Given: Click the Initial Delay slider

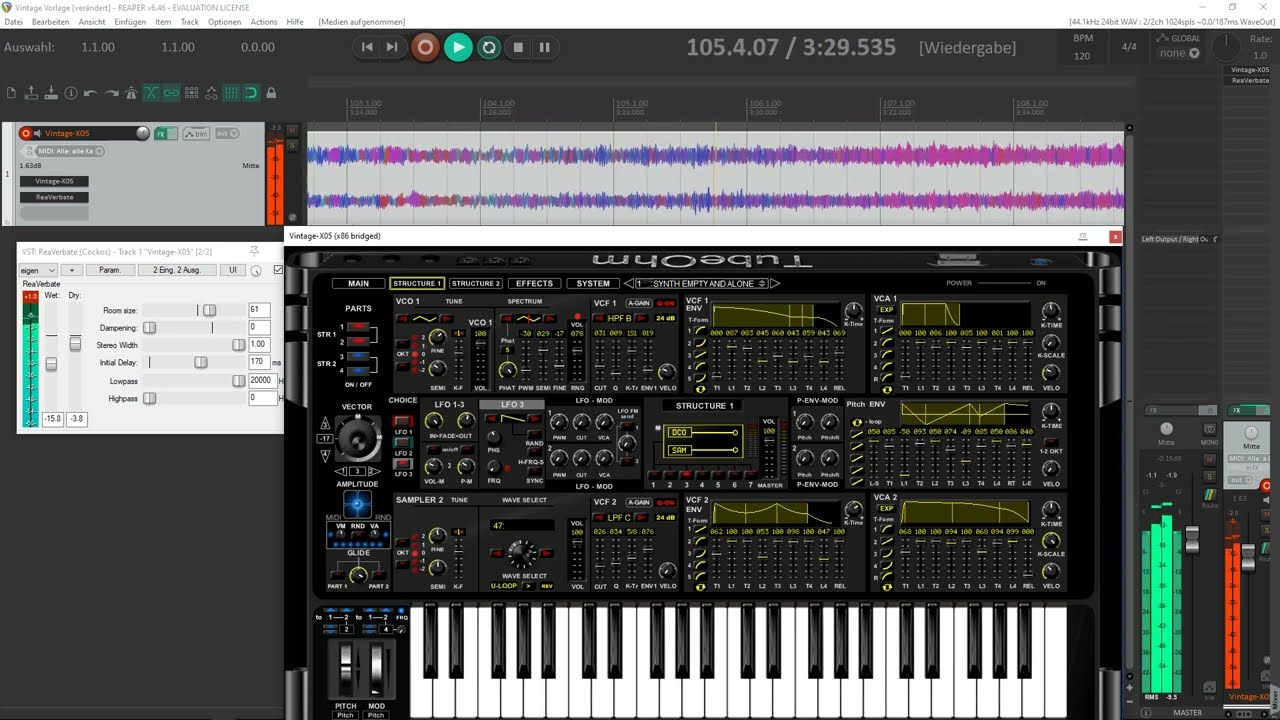Looking at the screenshot, I should click(194, 362).
